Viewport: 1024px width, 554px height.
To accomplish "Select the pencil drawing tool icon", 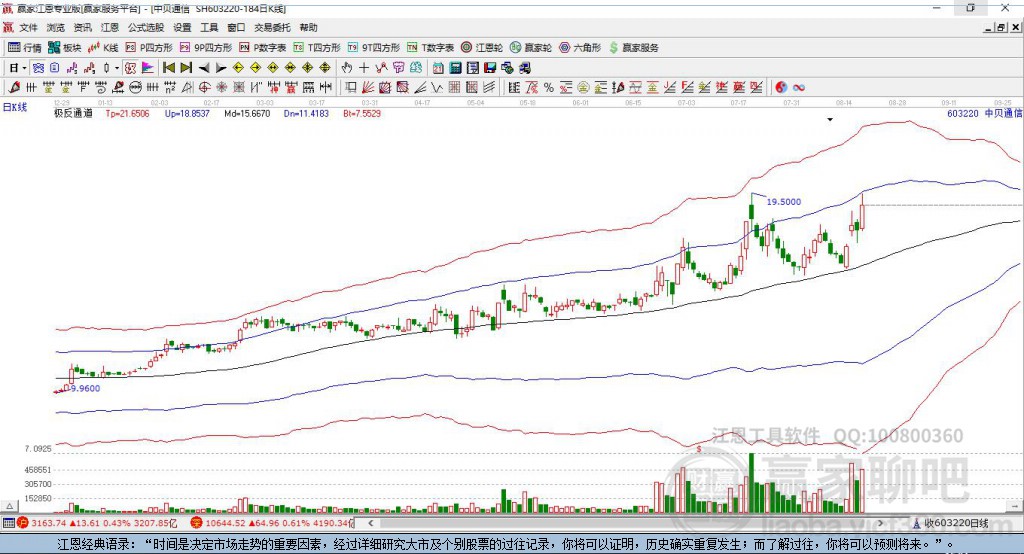I will coord(14,88).
